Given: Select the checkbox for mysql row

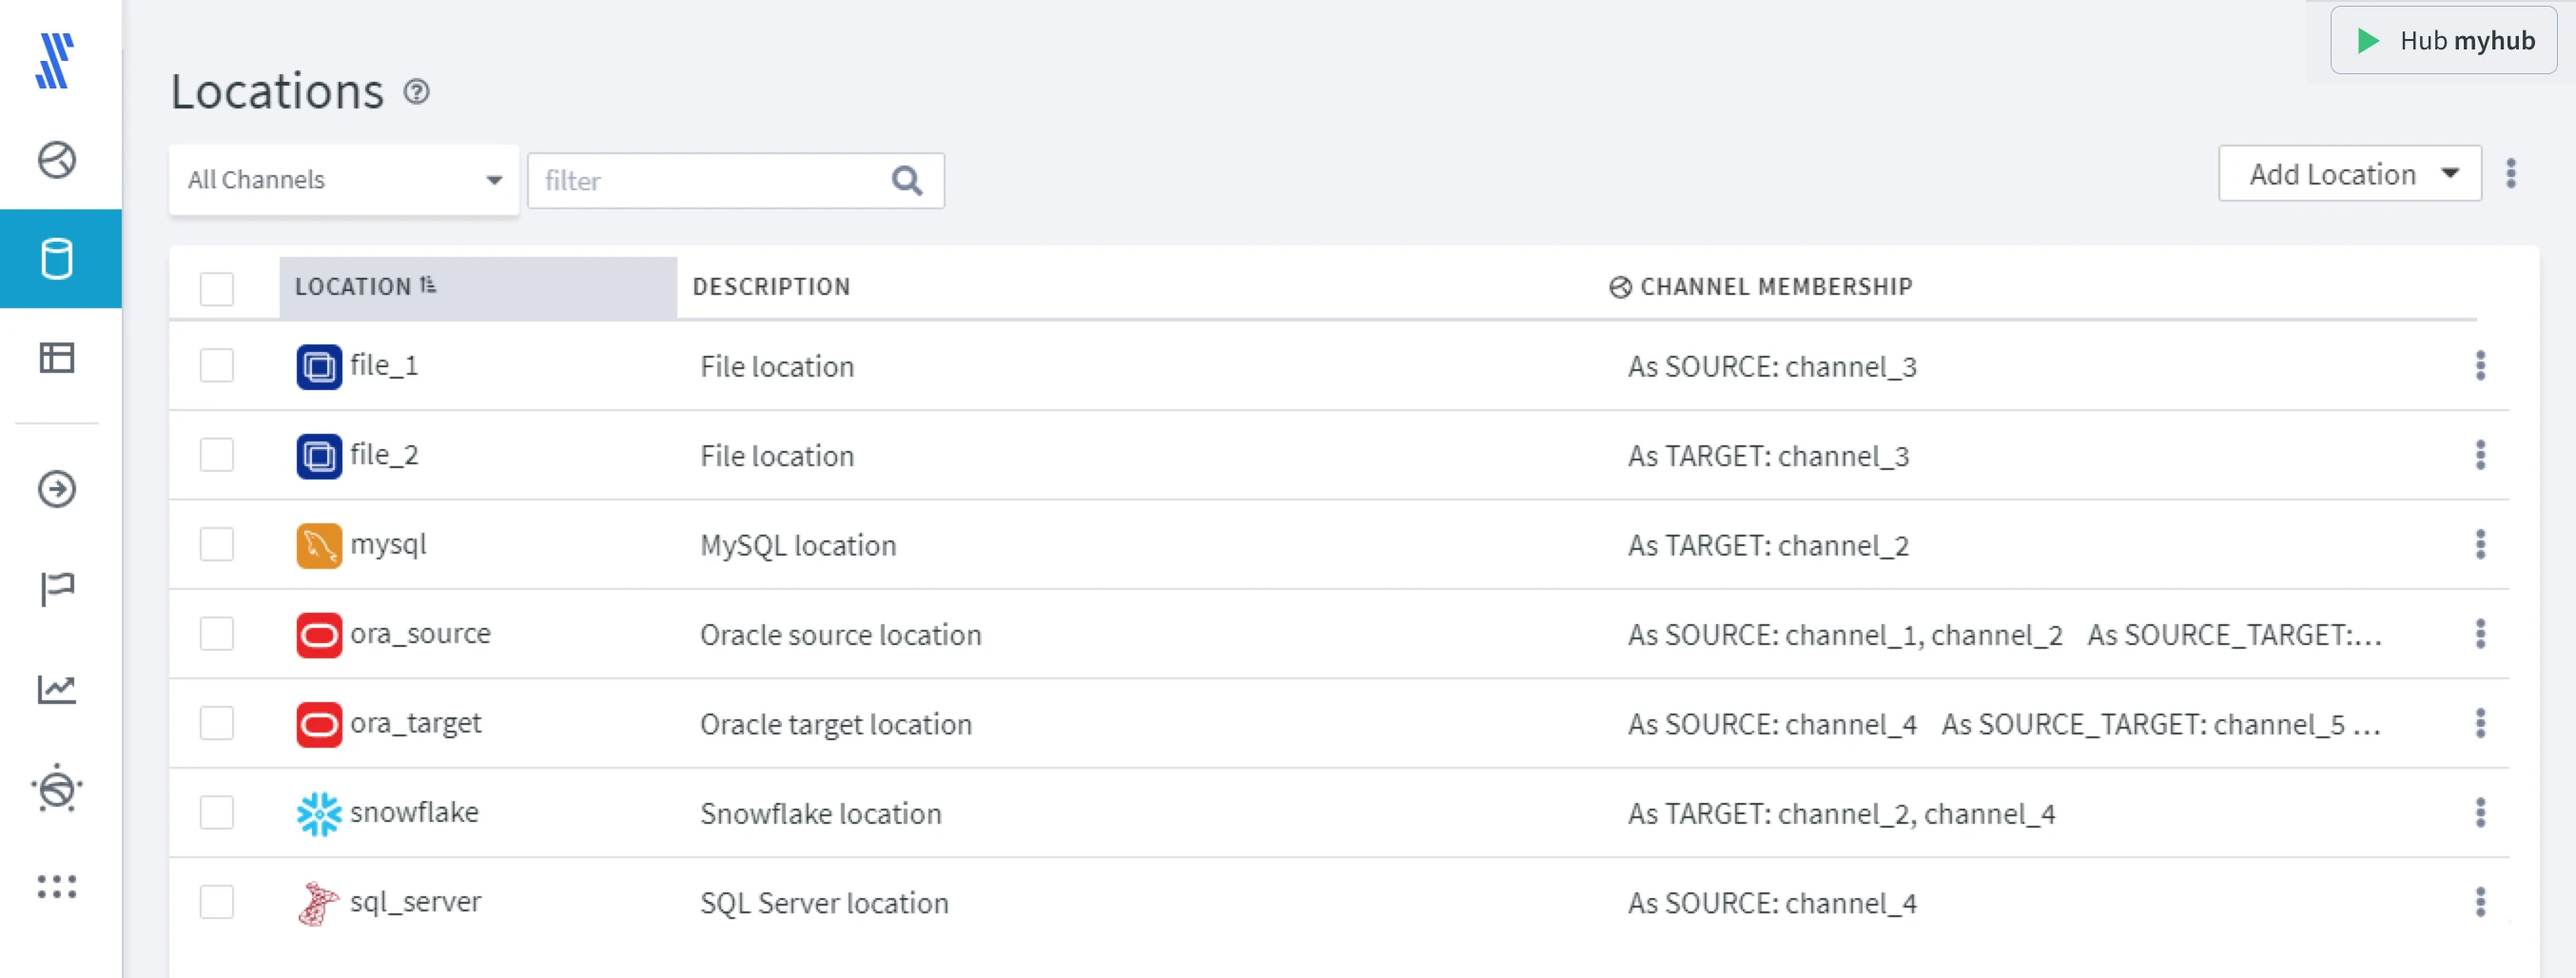Looking at the screenshot, I should [x=216, y=544].
